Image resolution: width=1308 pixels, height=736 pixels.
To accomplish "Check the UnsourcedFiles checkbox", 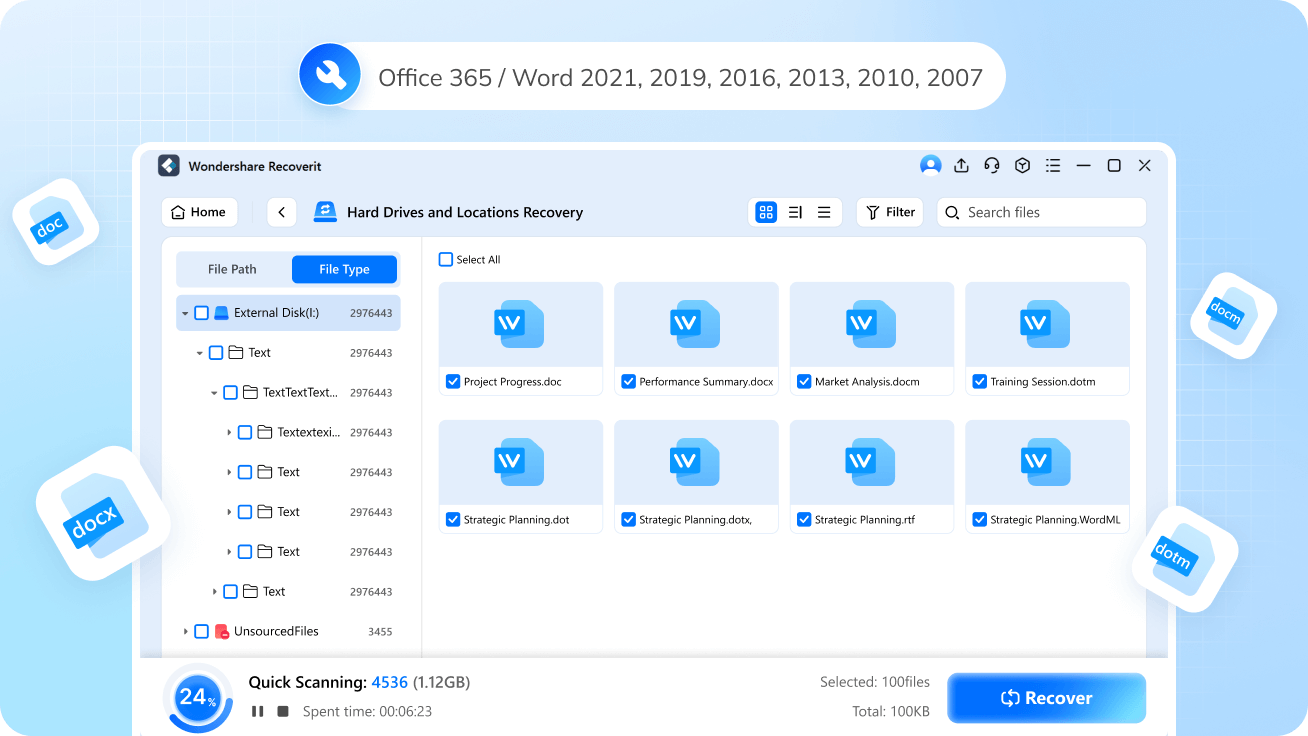I will [201, 632].
